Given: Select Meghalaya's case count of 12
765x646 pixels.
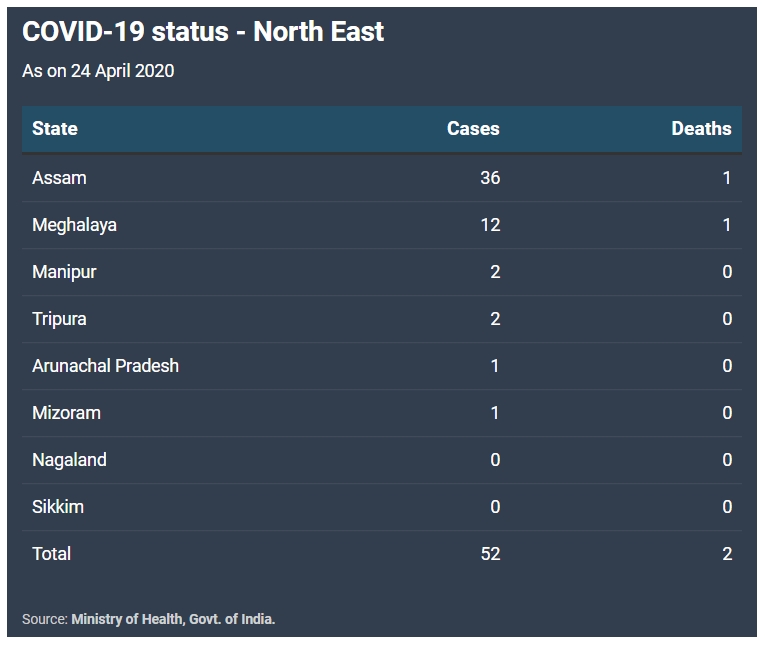Looking at the screenshot, I should point(489,225).
